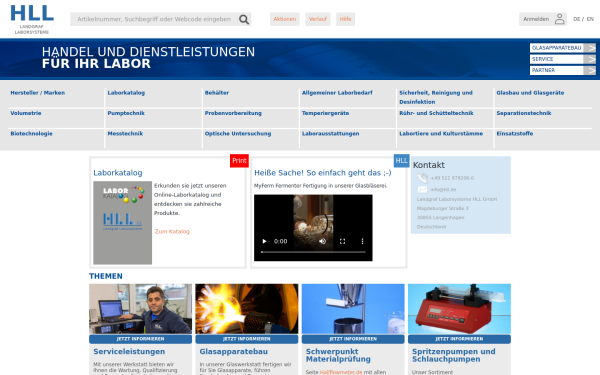Click the blue HLL badge on video card
600x375 pixels.
tap(401, 161)
